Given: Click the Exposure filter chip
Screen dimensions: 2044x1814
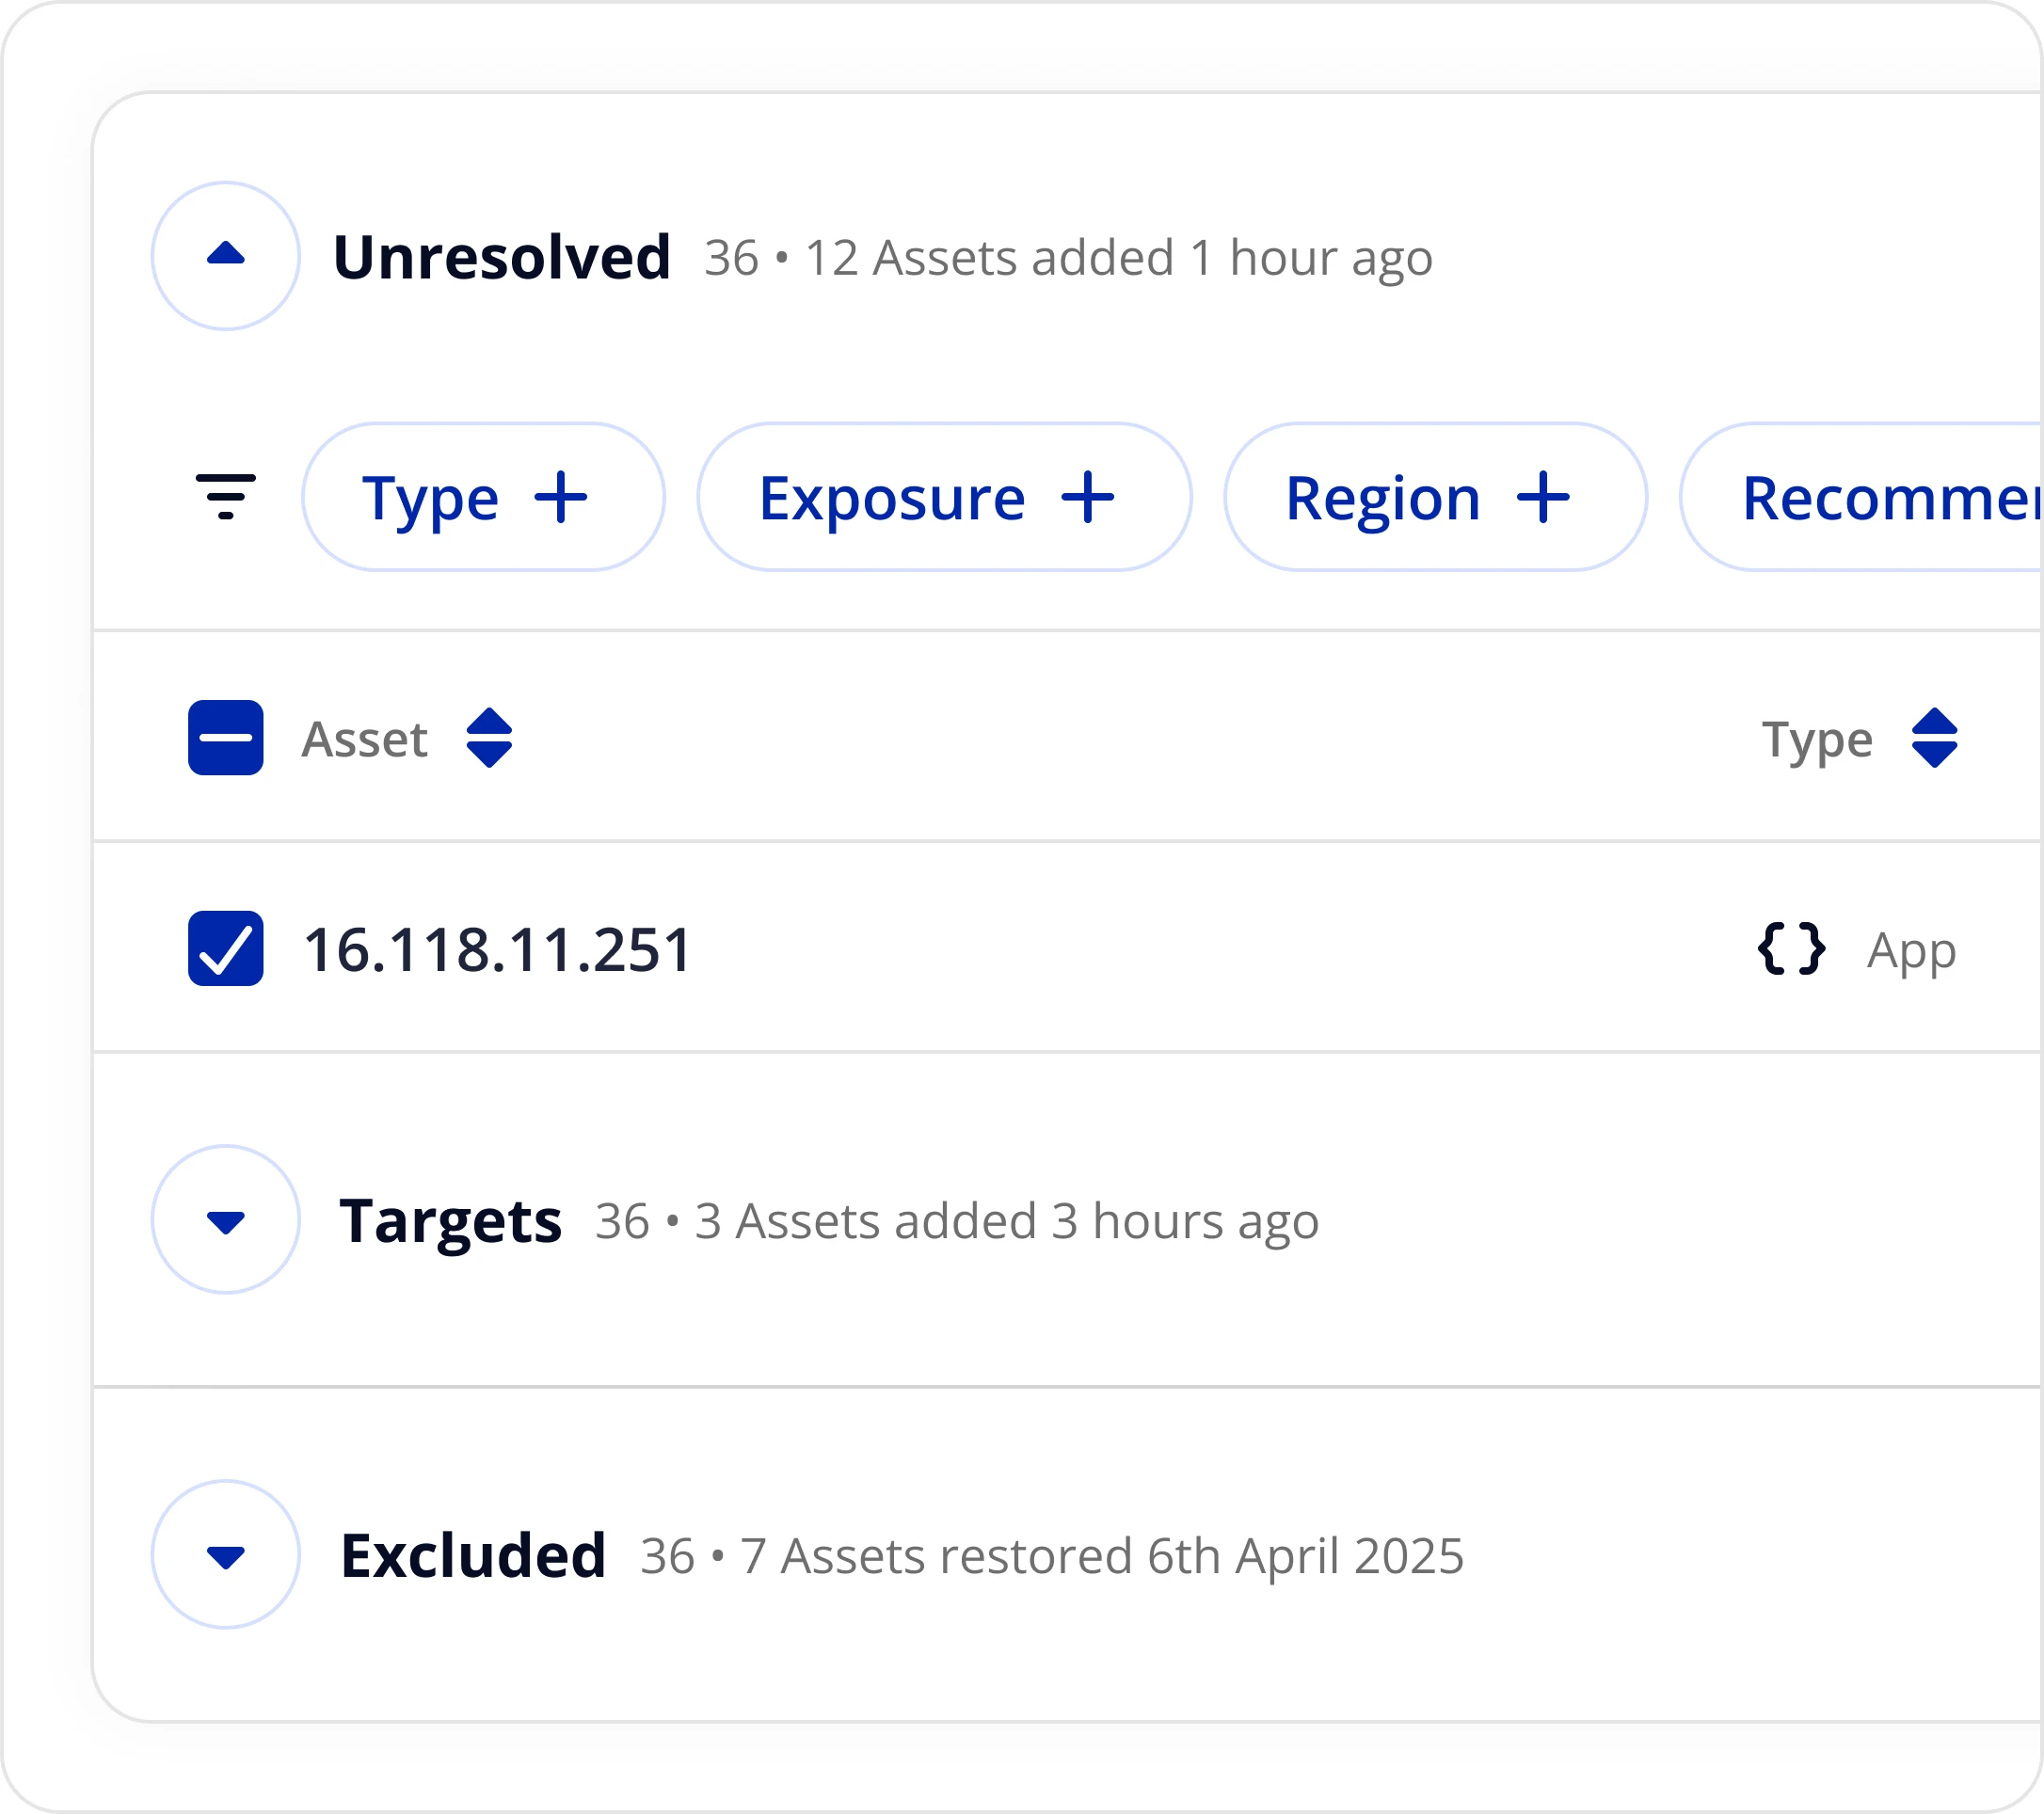Looking at the screenshot, I should (x=940, y=497).
